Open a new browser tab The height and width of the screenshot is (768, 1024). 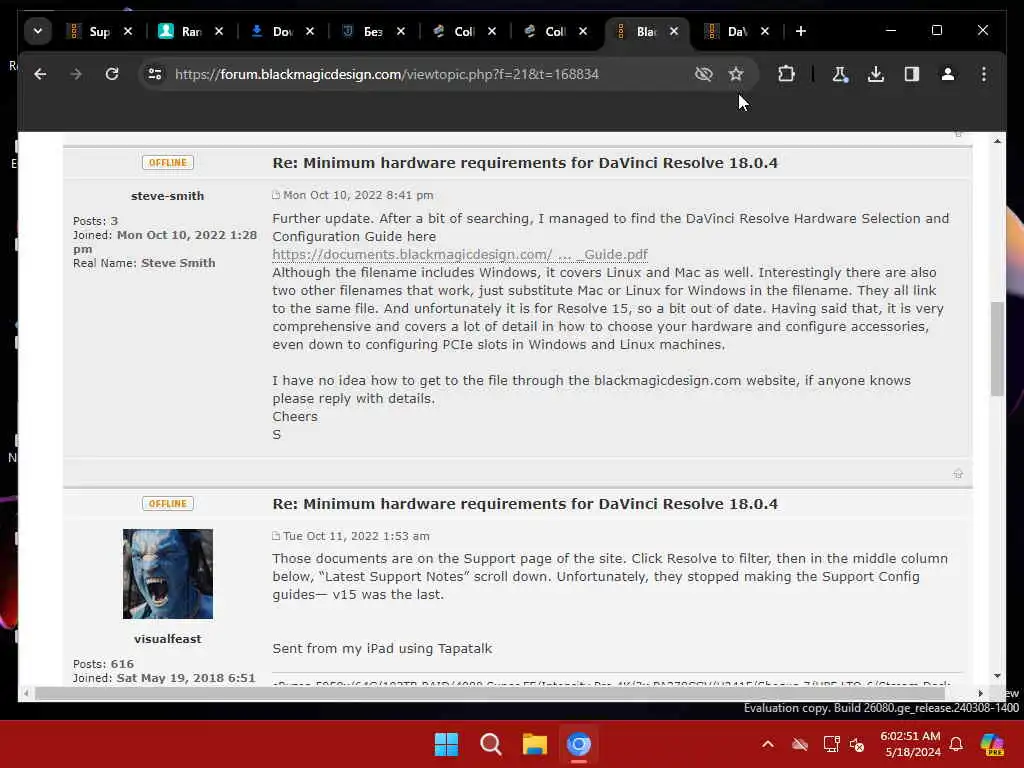[x=801, y=31]
